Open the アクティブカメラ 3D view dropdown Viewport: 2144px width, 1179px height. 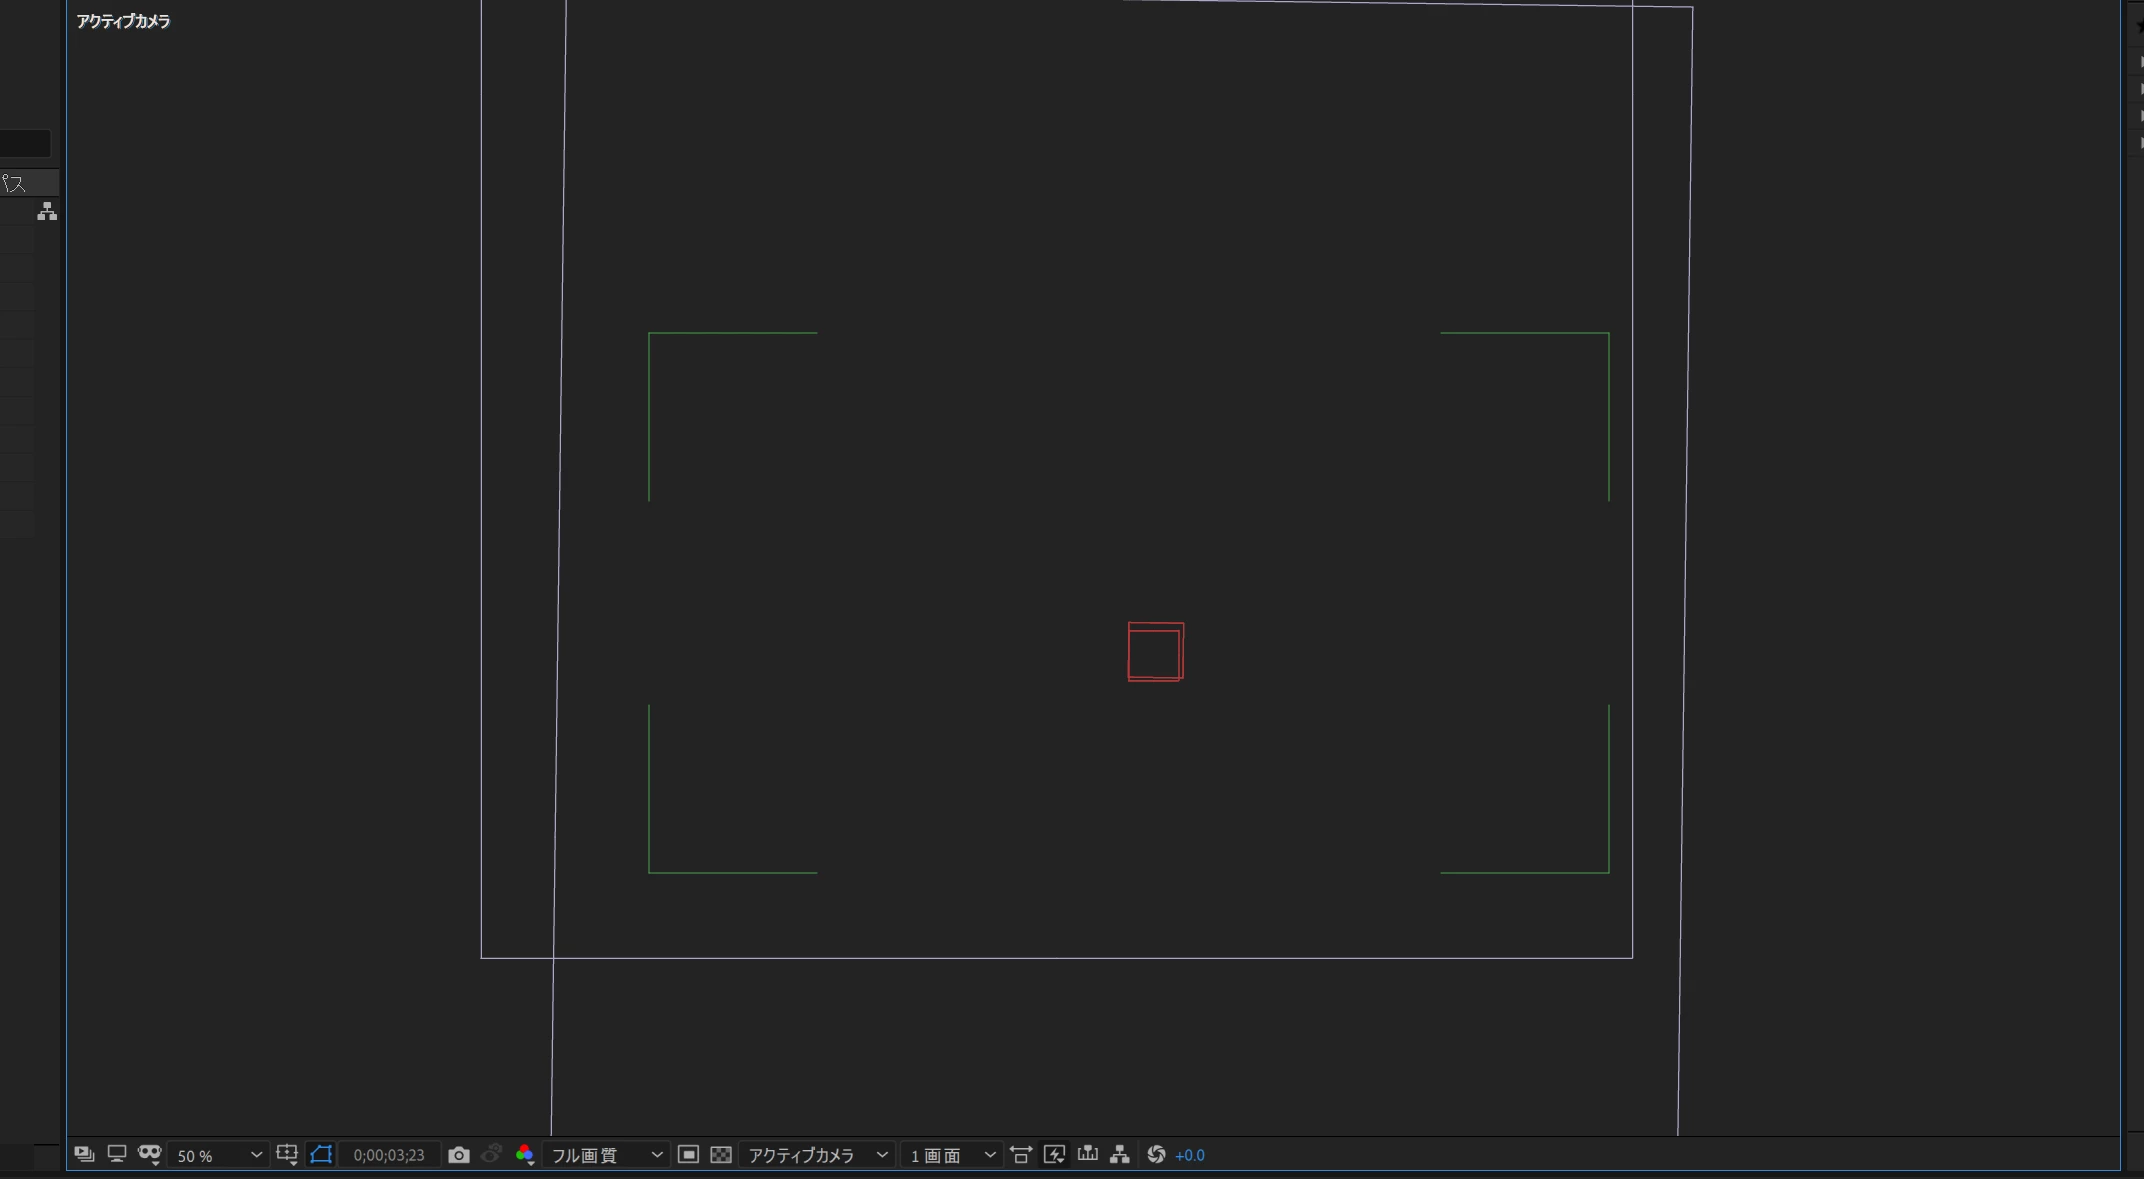pyautogui.click(x=817, y=1155)
